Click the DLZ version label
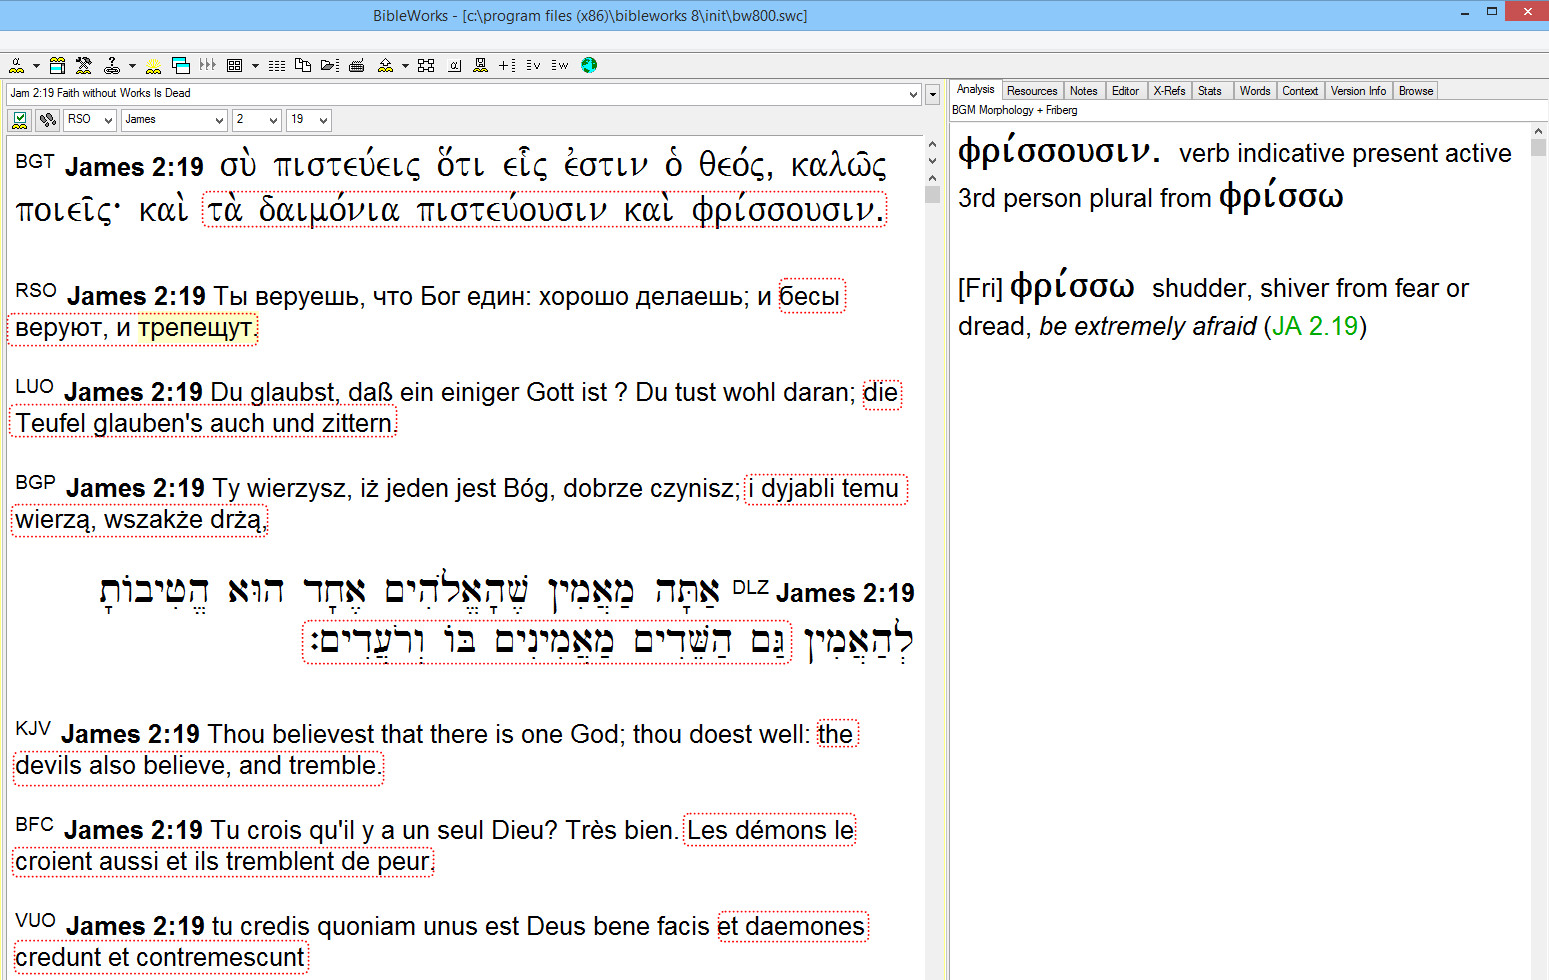The height and width of the screenshot is (980, 1549). [750, 587]
